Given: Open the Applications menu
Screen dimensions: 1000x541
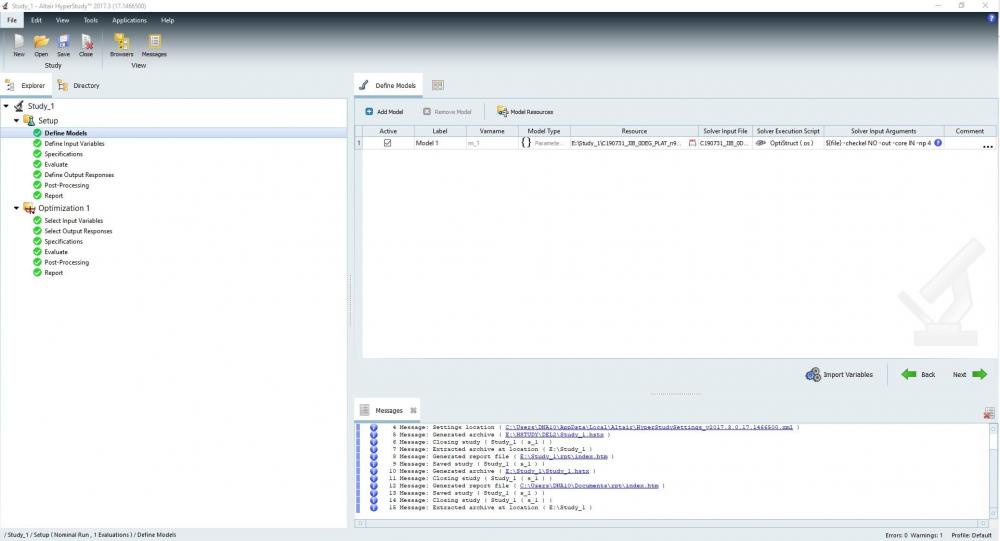Looking at the screenshot, I should [x=129, y=20].
